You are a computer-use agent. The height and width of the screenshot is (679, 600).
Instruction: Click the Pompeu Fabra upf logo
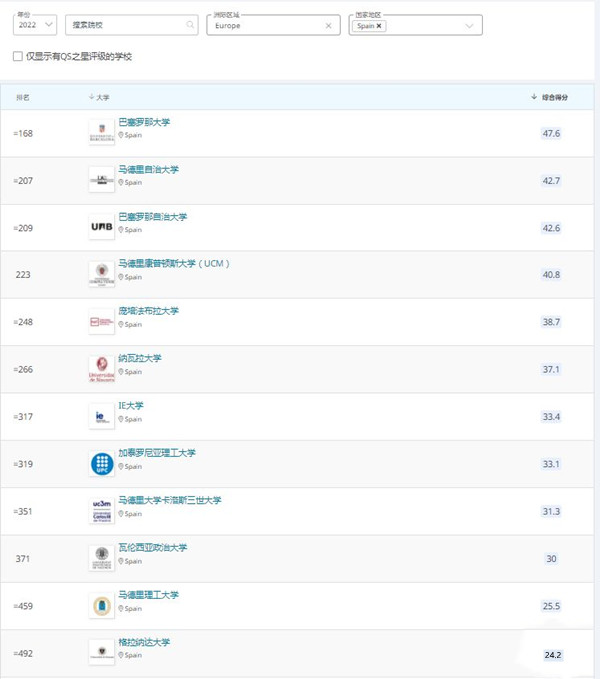coord(102,322)
